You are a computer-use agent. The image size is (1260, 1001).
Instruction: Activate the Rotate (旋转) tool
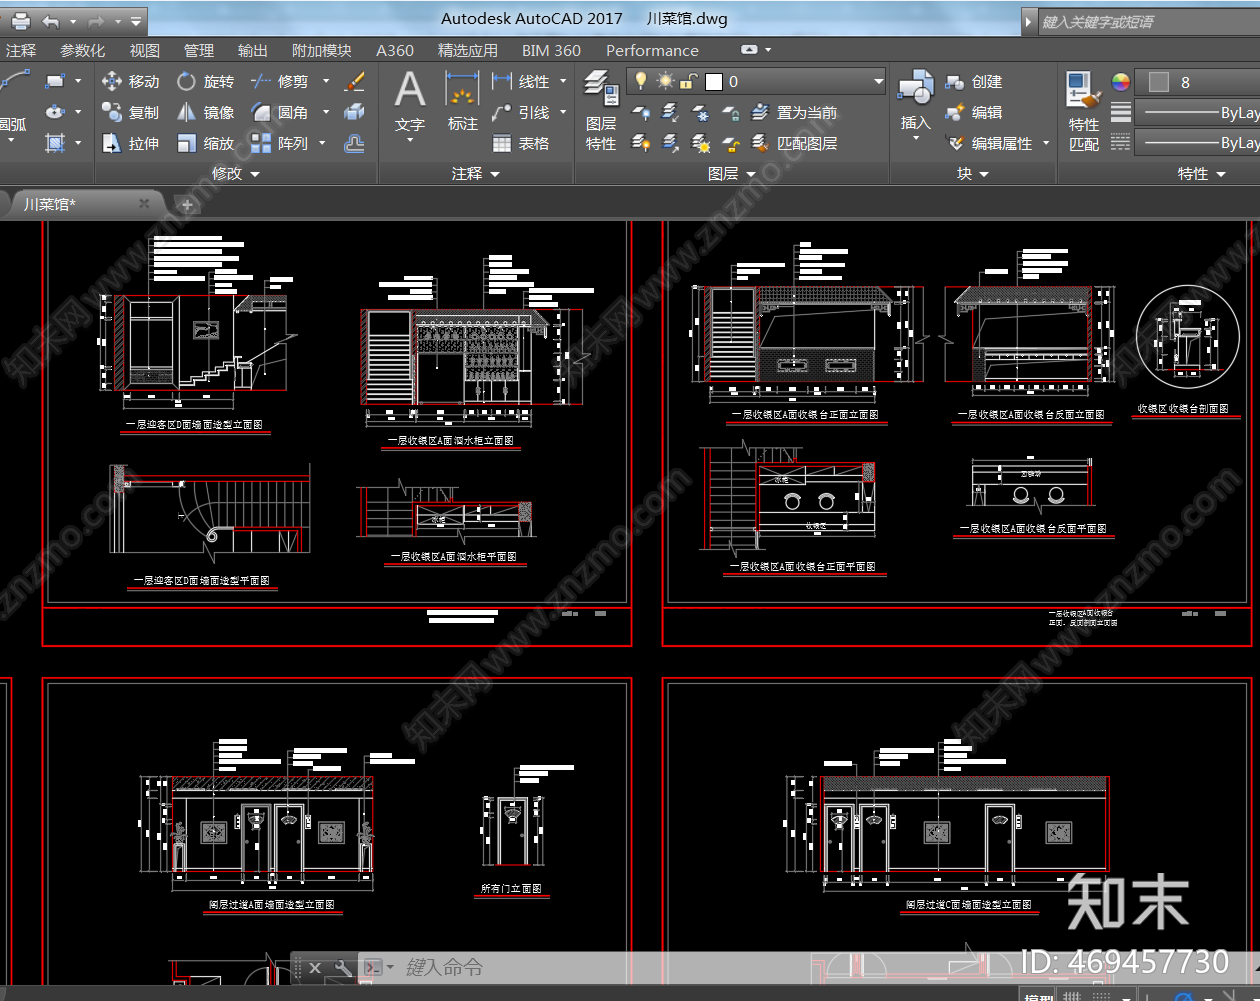coord(205,82)
